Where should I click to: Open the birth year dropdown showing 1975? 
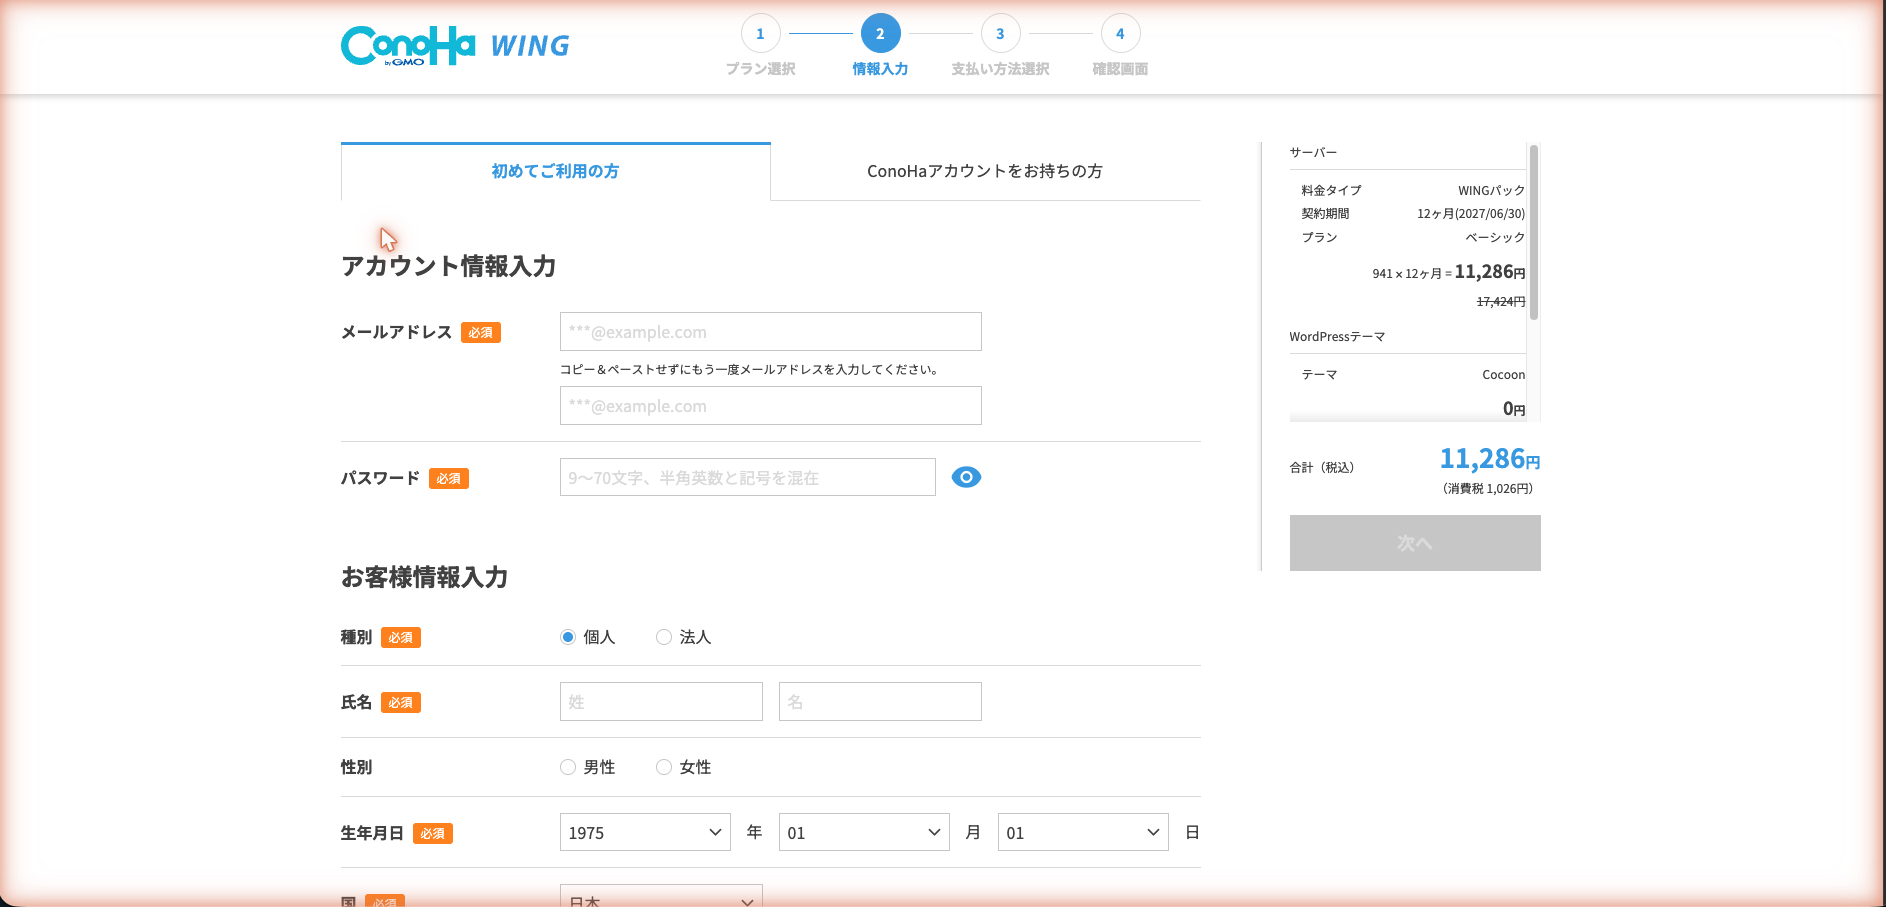point(645,832)
